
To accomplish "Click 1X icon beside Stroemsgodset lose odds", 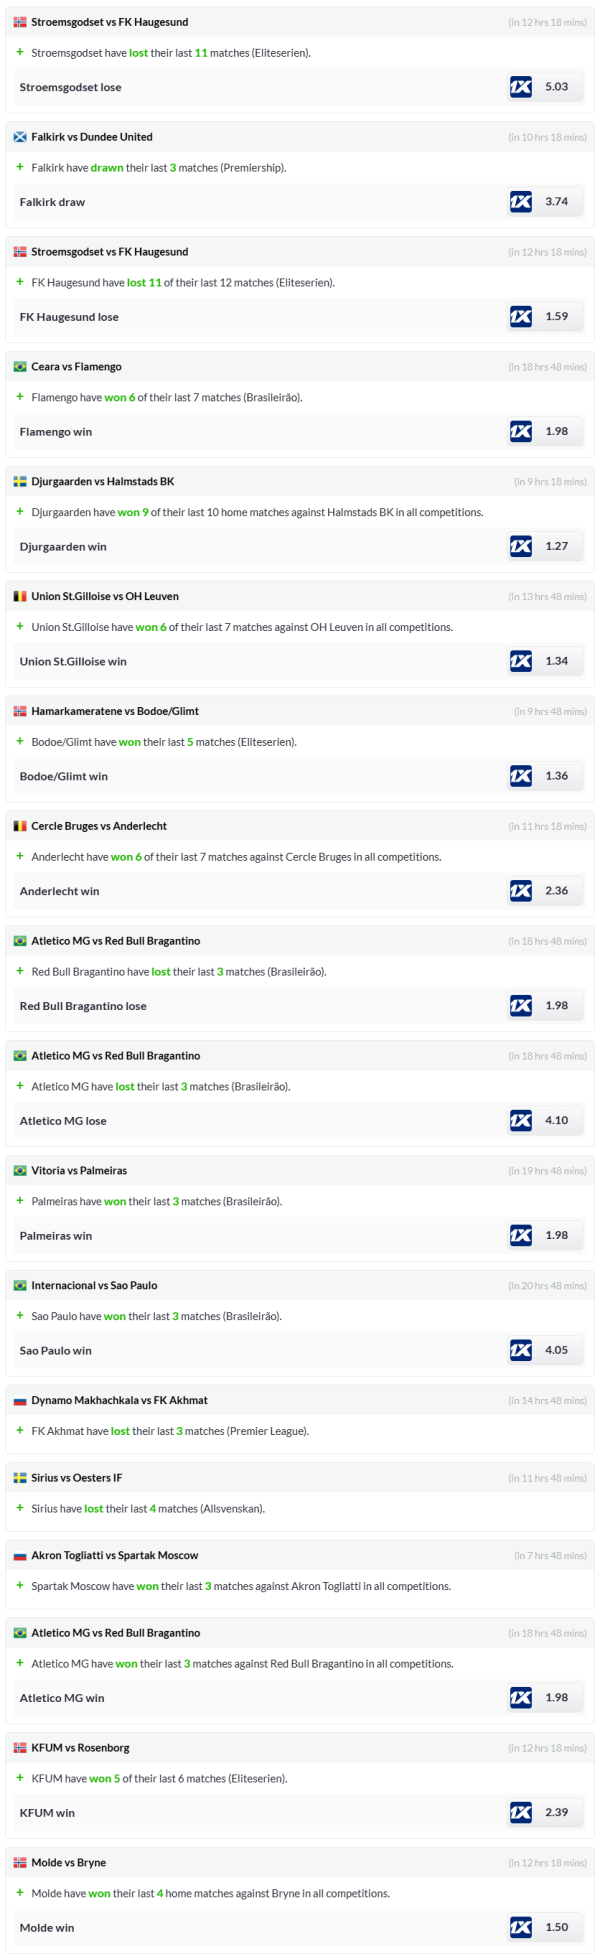I will [521, 87].
